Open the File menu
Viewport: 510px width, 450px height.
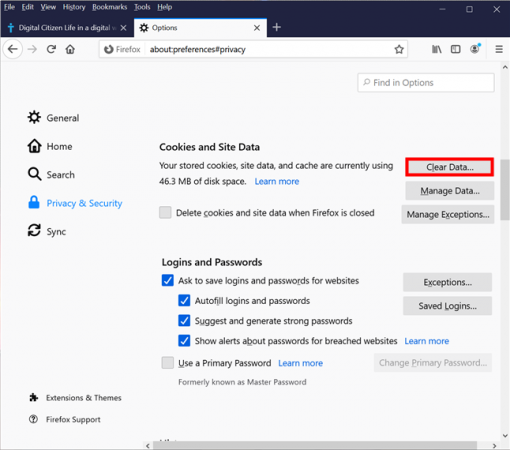pos(9,7)
